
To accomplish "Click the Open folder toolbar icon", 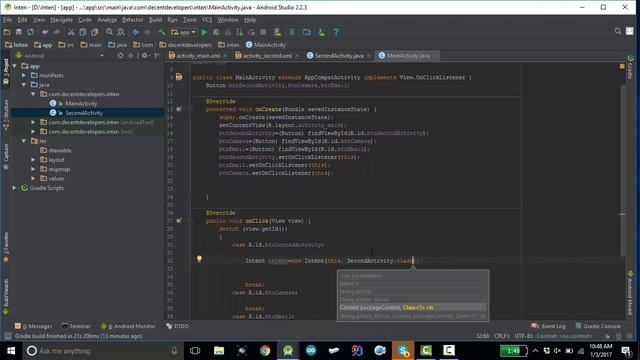I will click(7, 32).
